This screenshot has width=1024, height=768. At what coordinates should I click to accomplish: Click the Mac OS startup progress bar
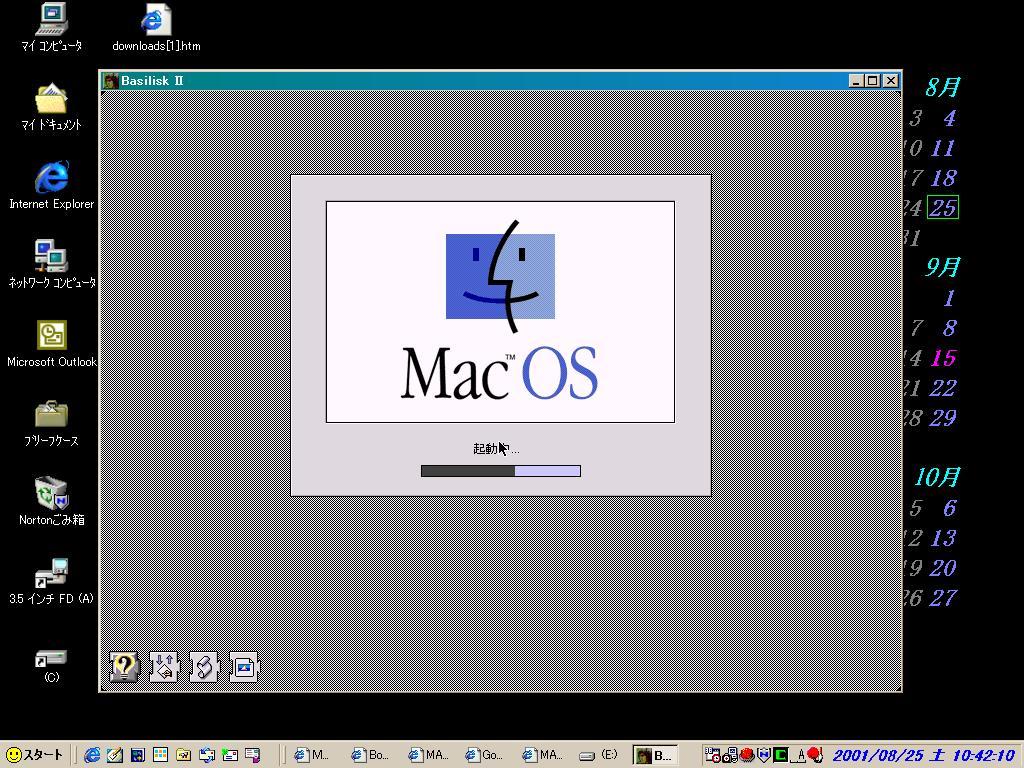501,471
